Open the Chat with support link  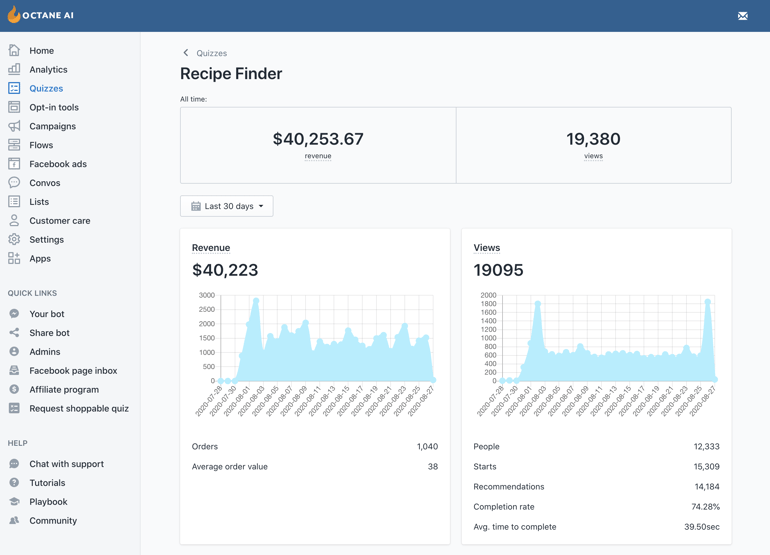coord(67,464)
